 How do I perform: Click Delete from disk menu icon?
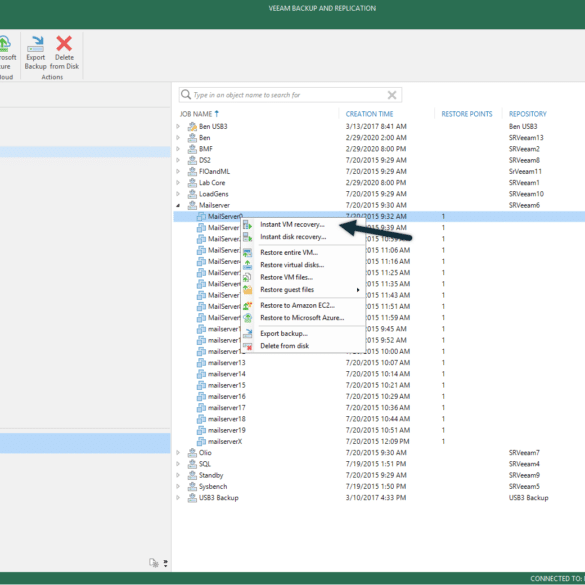(247, 346)
